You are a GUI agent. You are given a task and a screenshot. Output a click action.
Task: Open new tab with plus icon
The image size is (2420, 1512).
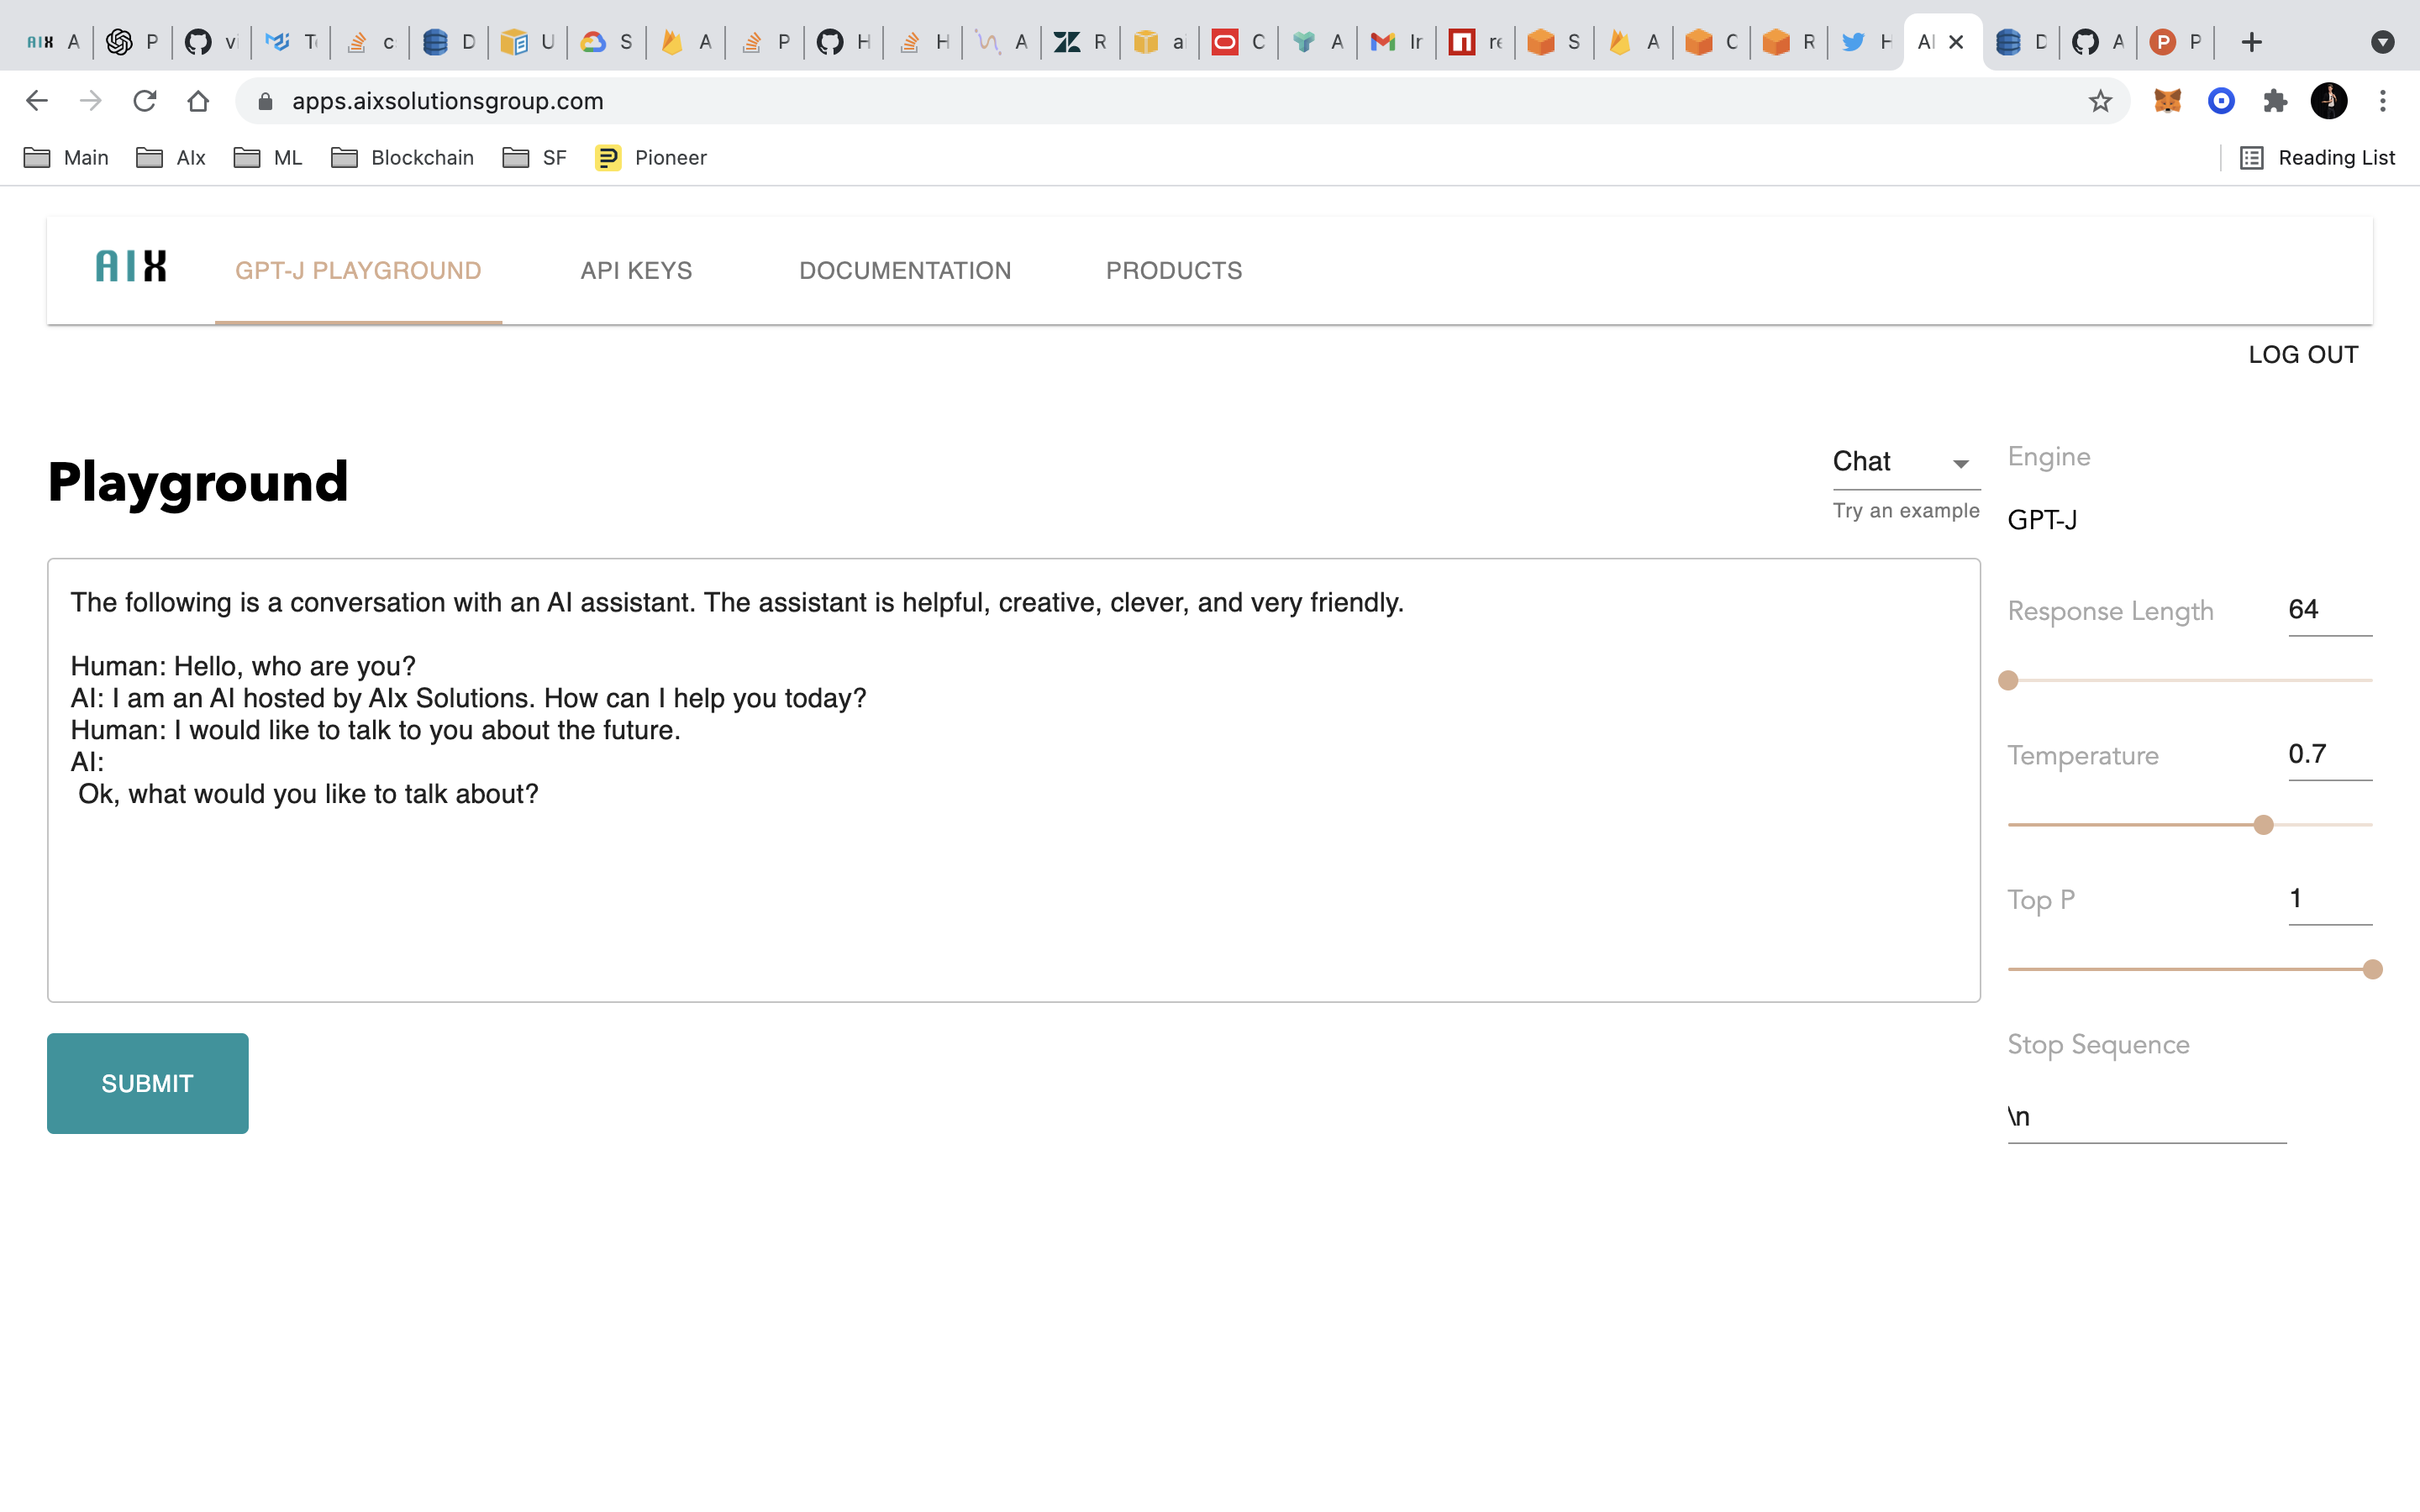(2251, 42)
